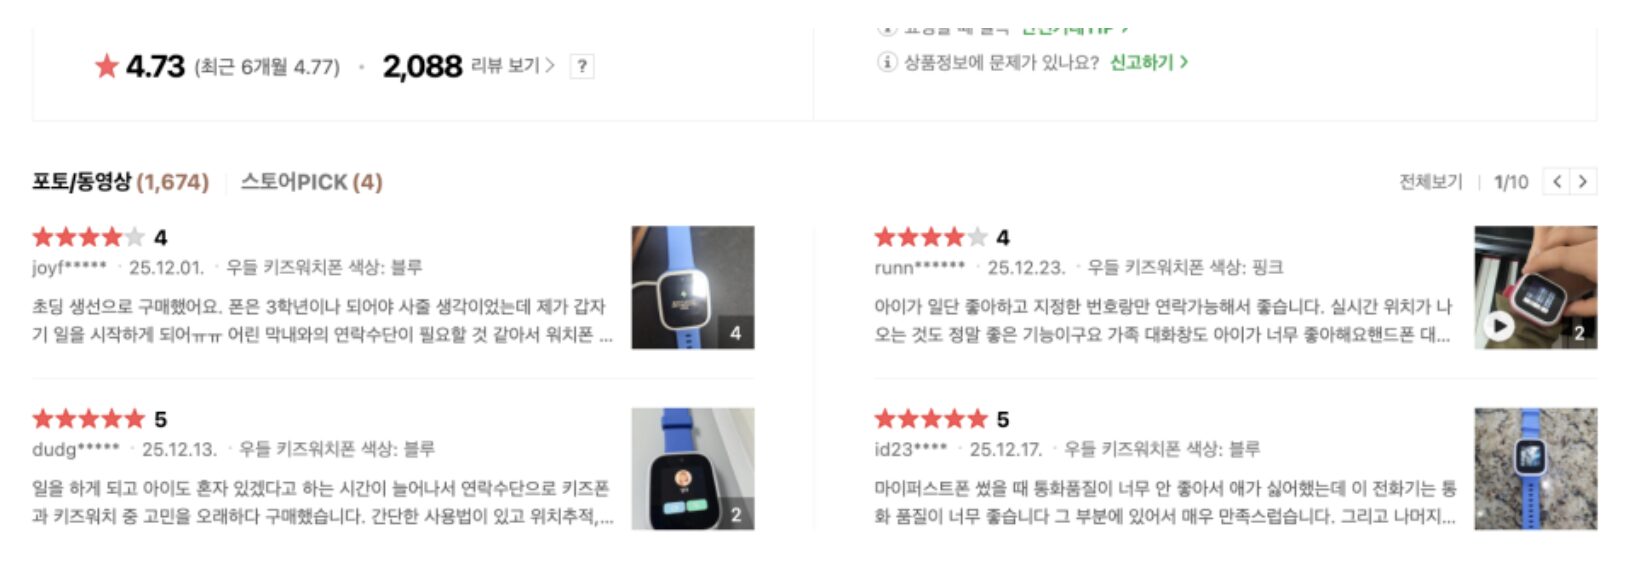Open 리뷰 보기 reviews link

pos(512,66)
